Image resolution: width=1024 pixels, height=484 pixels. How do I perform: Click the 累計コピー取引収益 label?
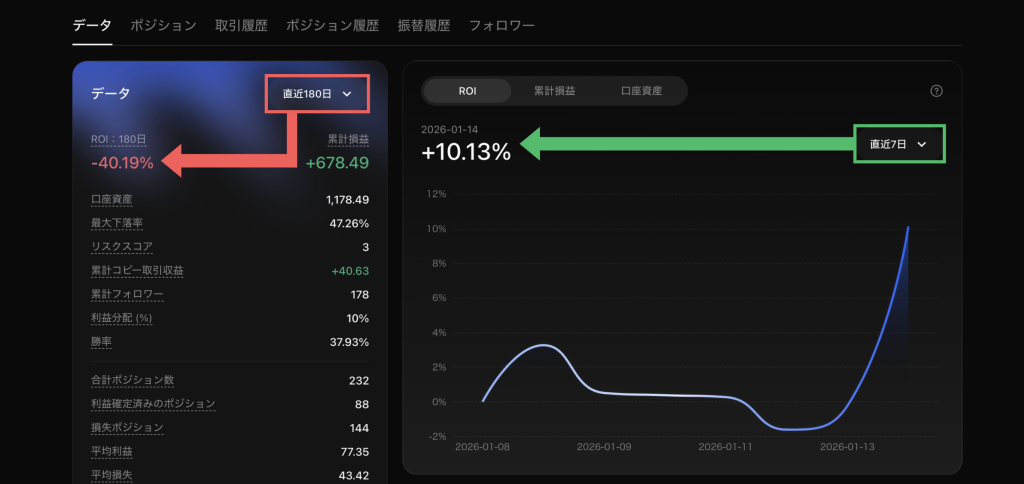[x=137, y=271]
